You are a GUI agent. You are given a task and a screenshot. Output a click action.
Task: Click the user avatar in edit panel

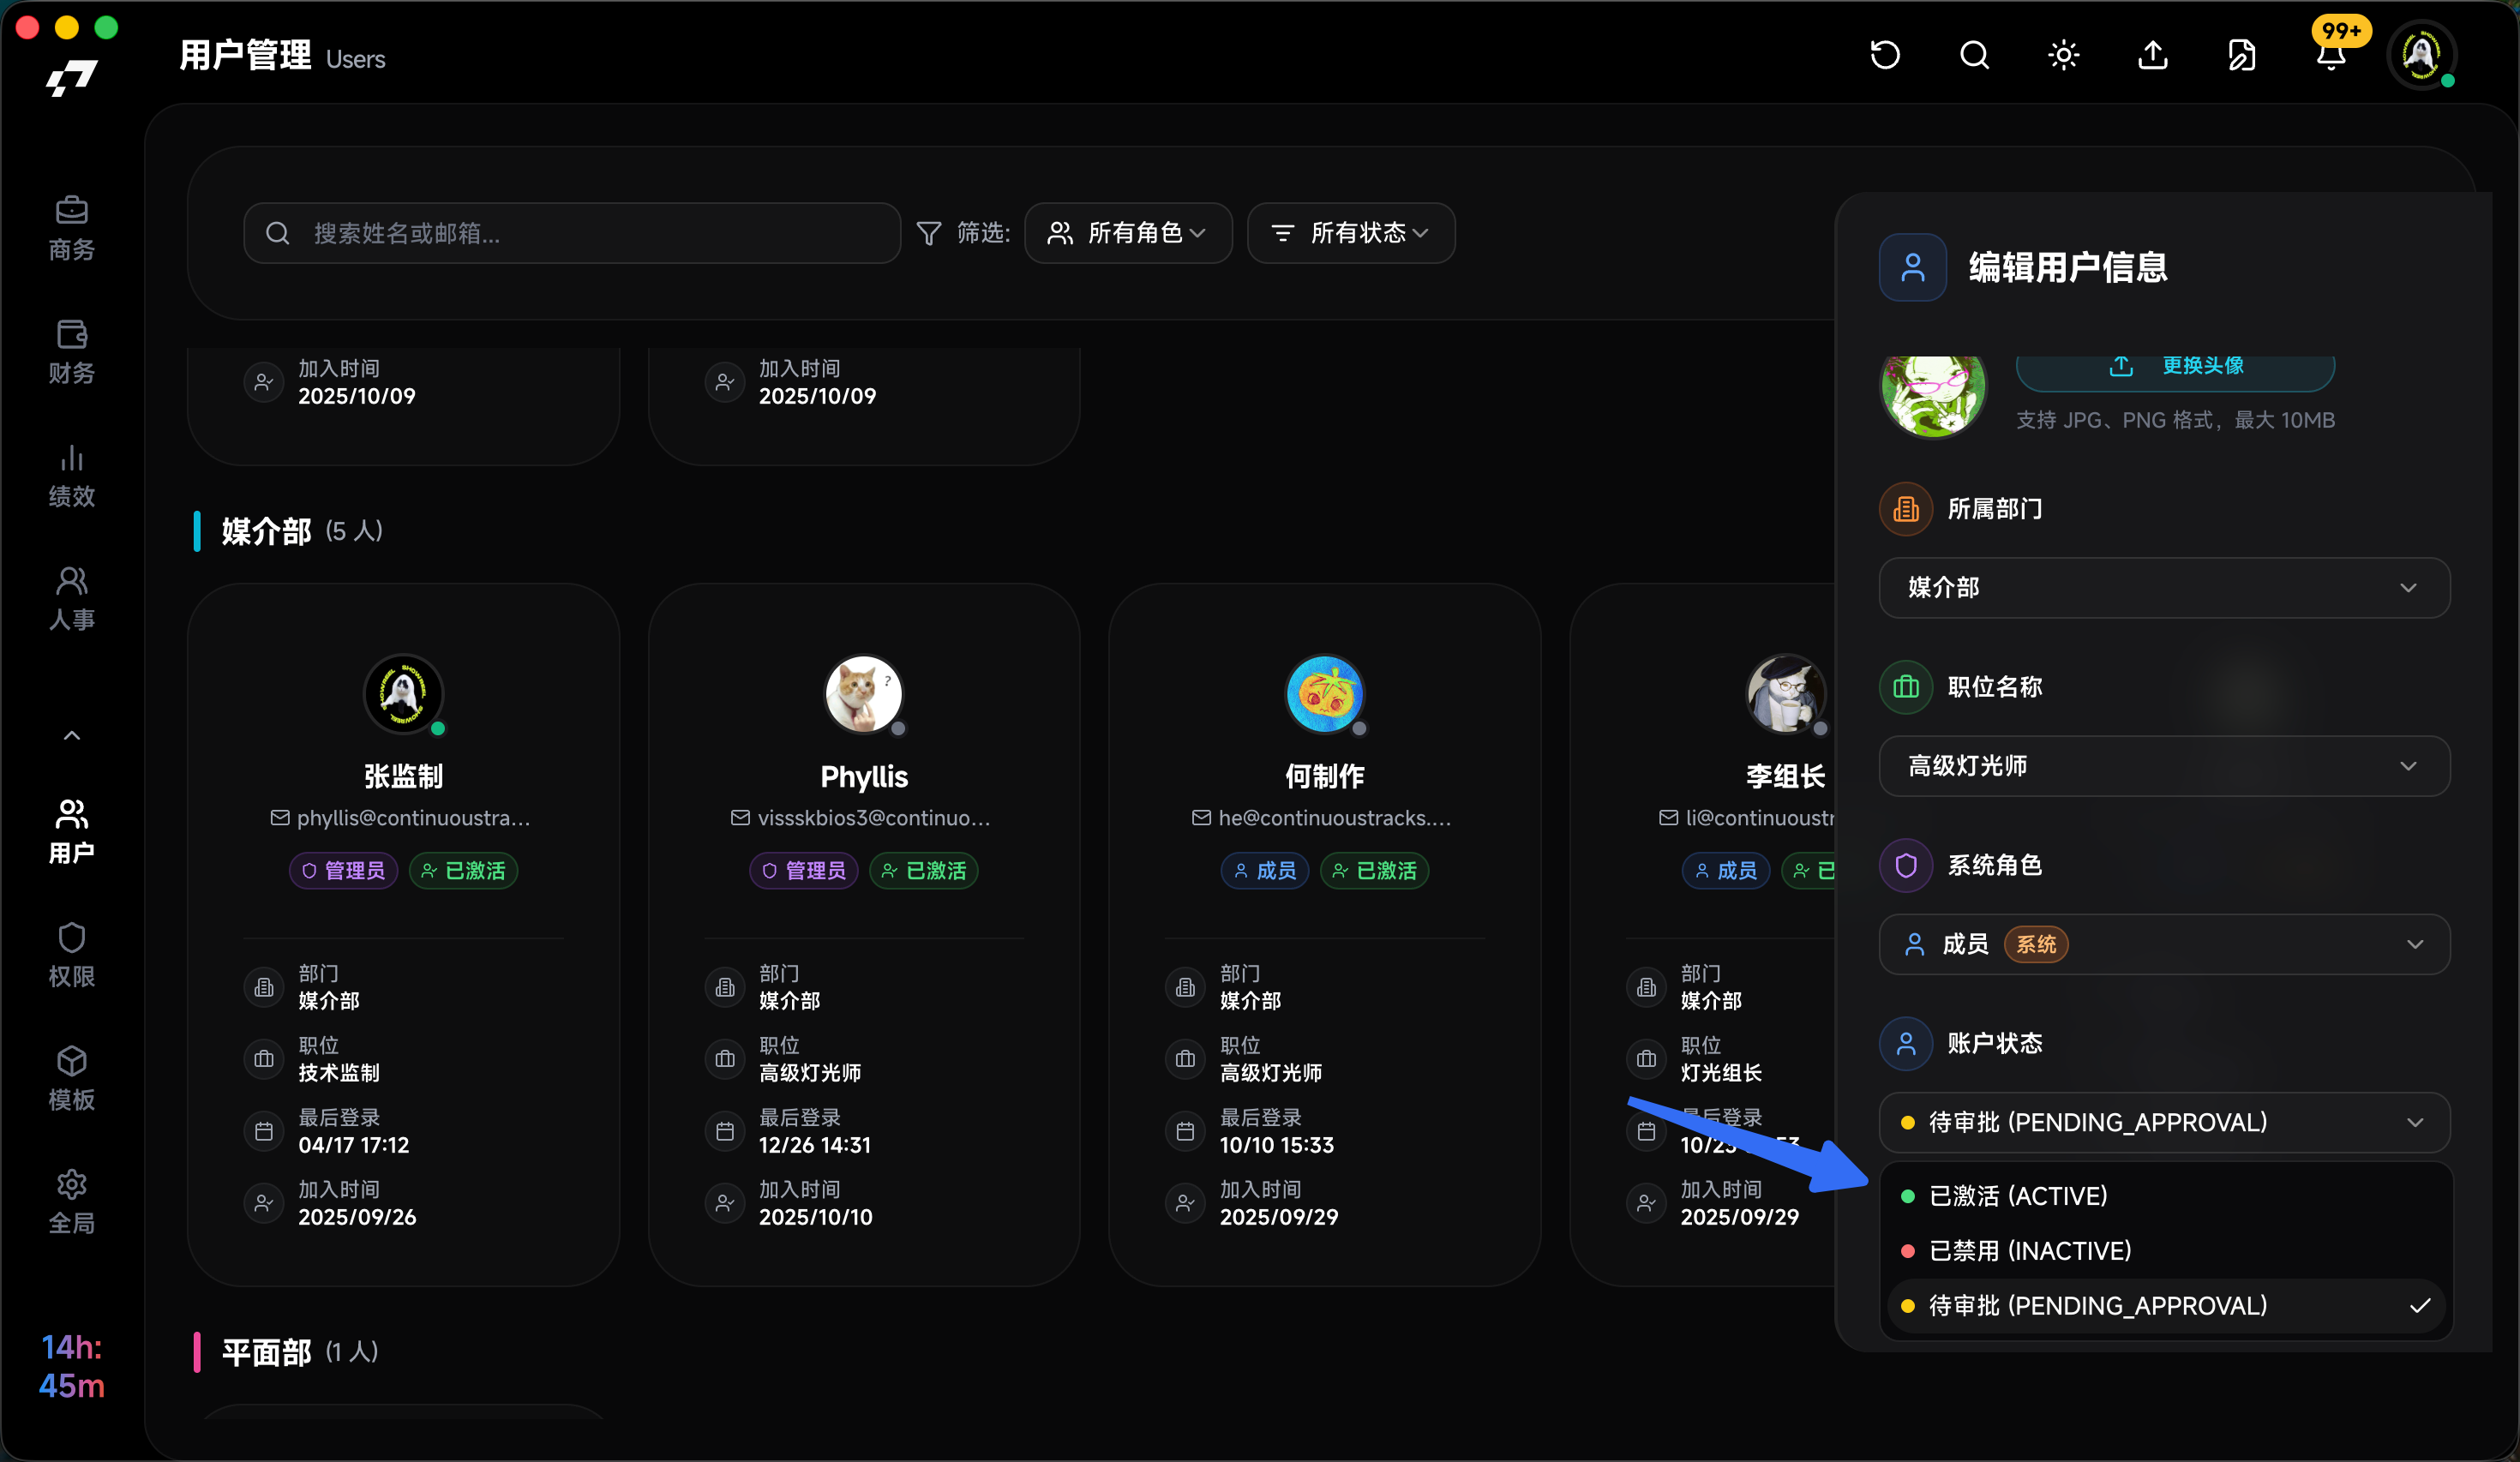point(1933,393)
